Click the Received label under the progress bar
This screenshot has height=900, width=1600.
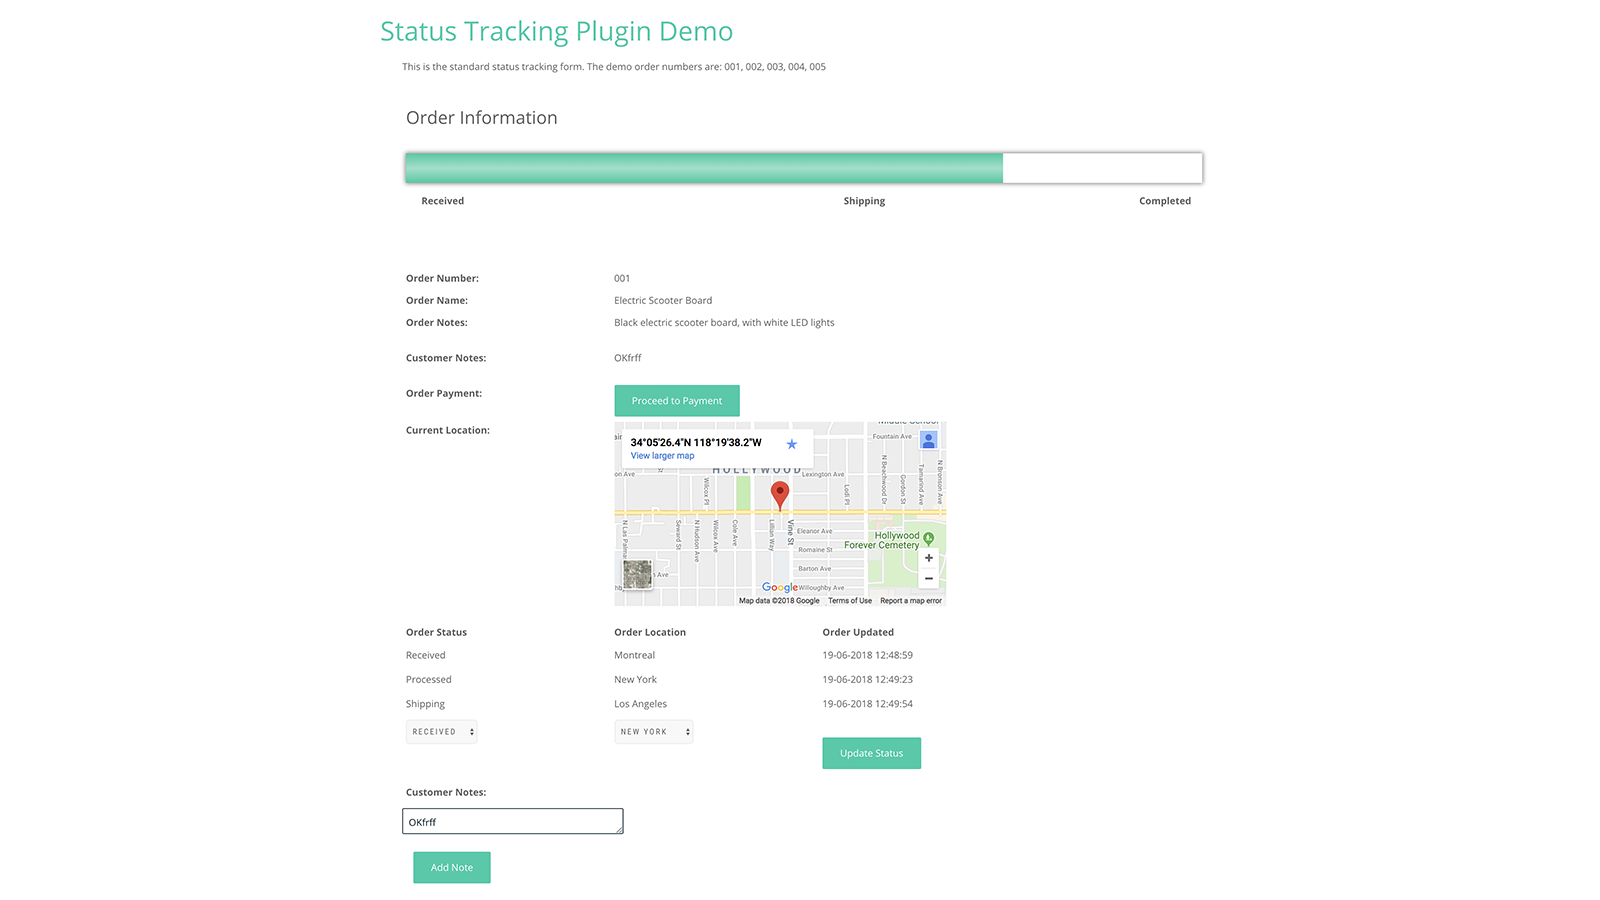[443, 201]
